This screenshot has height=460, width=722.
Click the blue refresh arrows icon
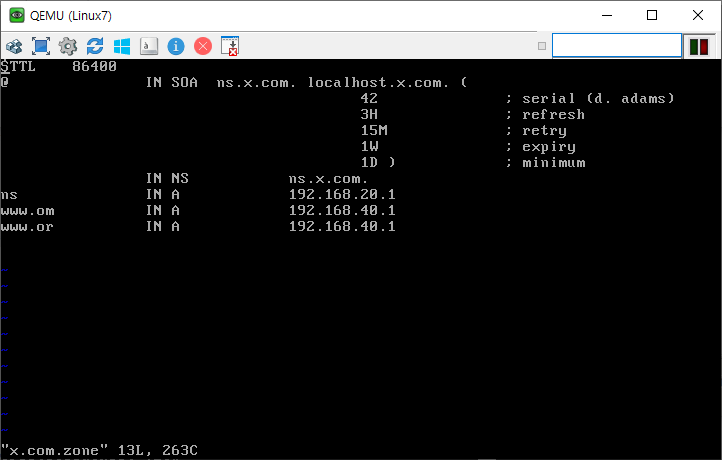[x=95, y=46]
